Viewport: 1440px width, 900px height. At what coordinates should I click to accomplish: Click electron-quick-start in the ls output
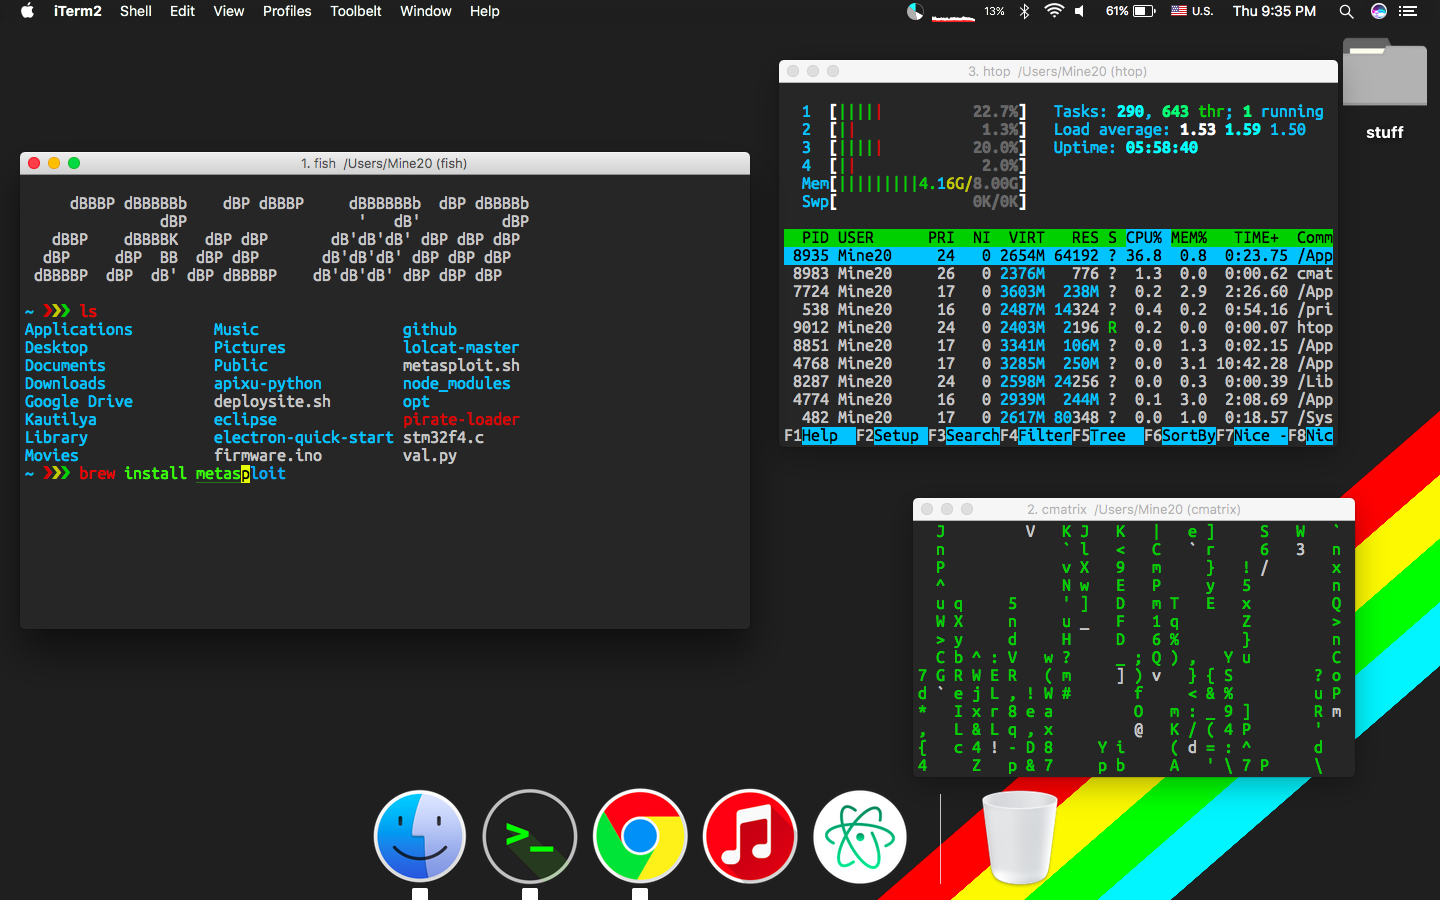pos(303,438)
